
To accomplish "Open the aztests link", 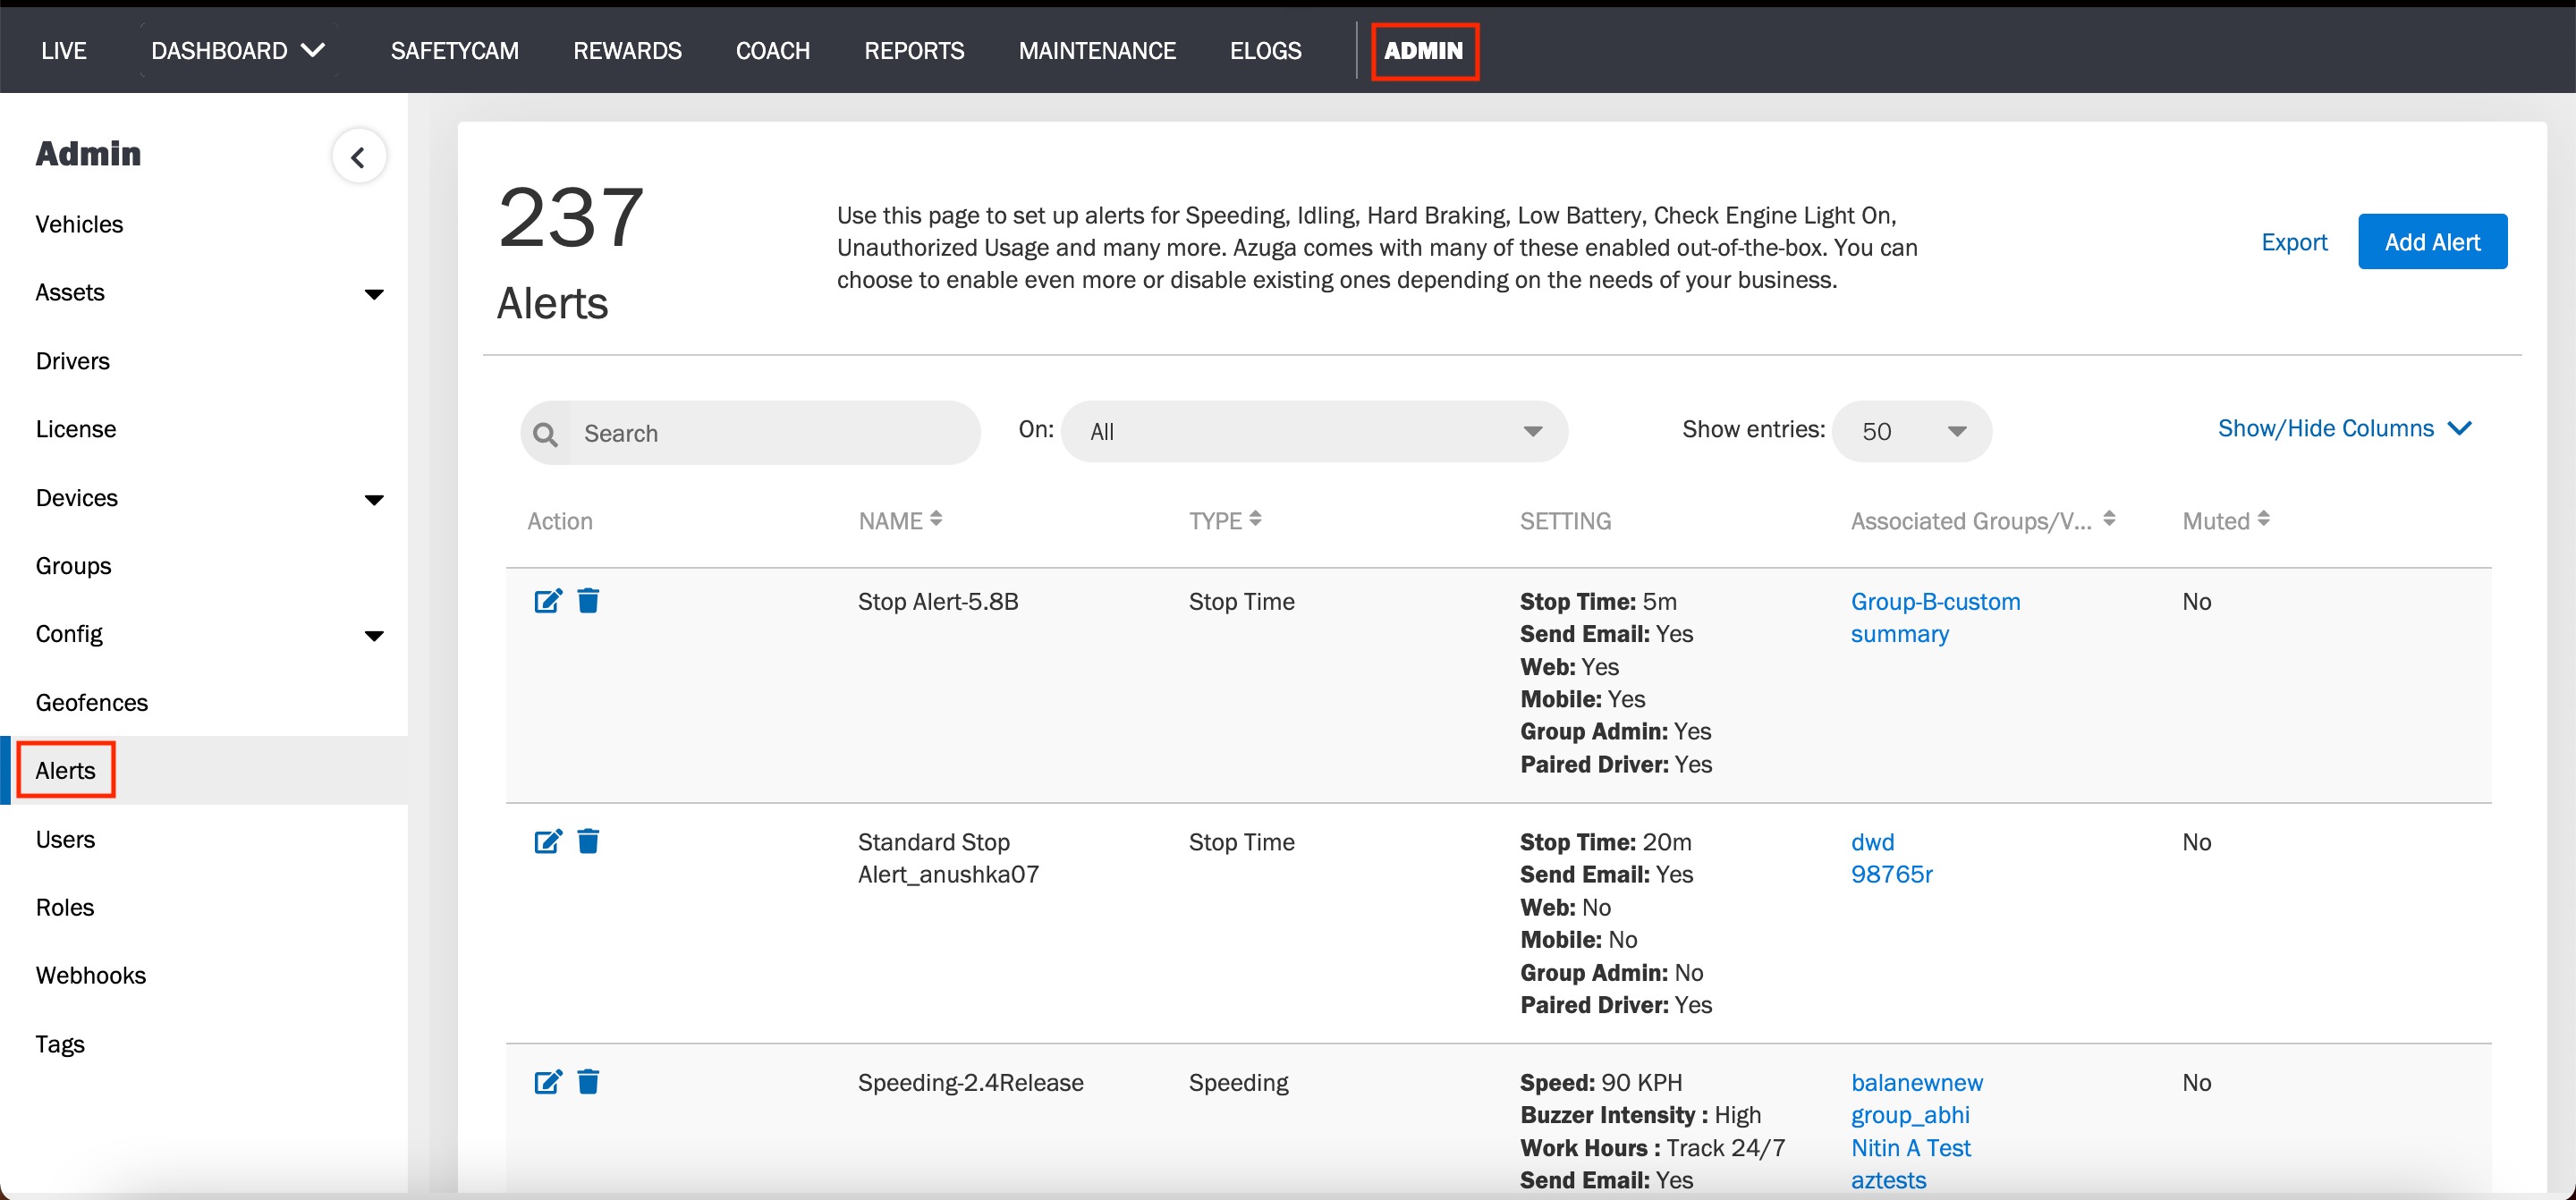I will coord(1888,1180).
